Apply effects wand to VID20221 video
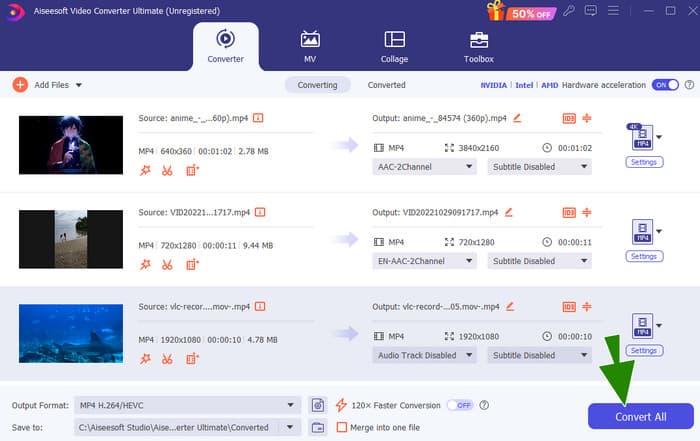The height and width of the screenshot is (441, 700). pyautogui.click(x=146, y=265)
